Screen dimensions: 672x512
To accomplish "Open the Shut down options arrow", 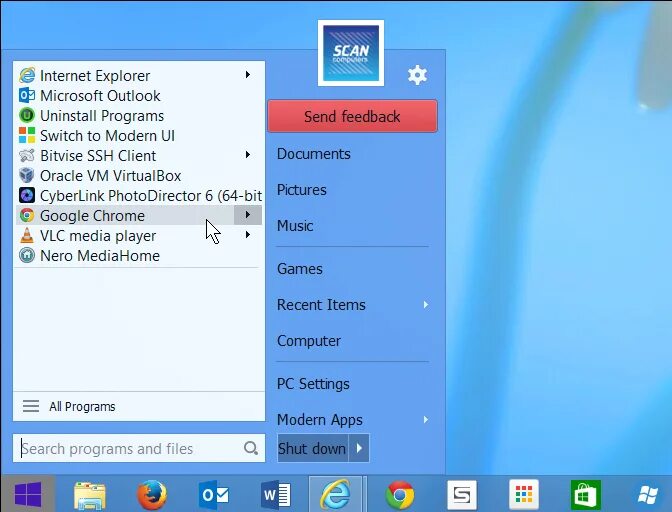I will 359,448.
